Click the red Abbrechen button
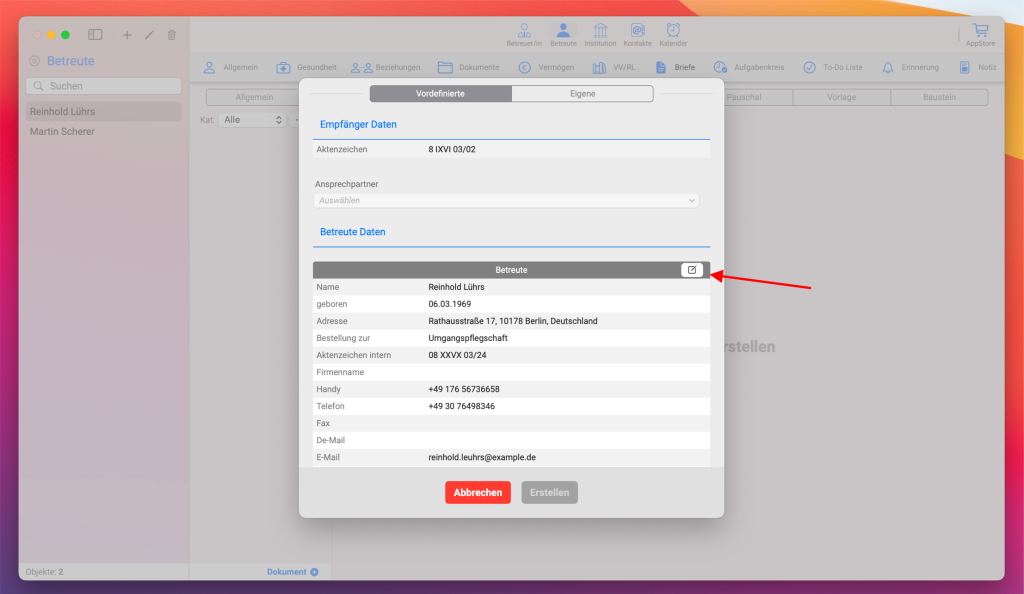The image size is (1024, 594). coord(477,492)
